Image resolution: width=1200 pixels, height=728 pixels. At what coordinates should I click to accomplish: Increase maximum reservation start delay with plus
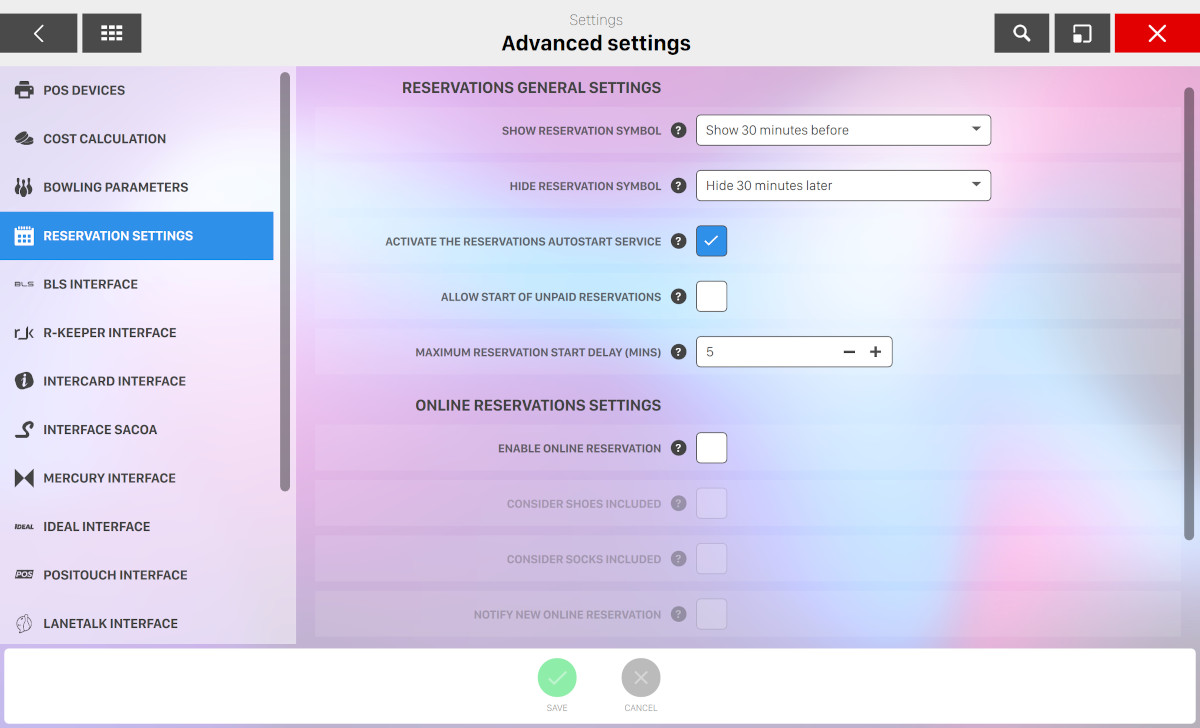tap(875, 352)
